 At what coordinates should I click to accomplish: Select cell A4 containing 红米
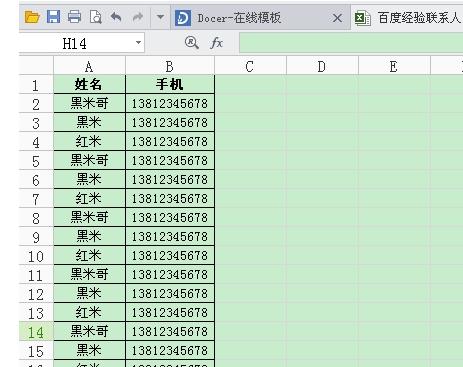click(89, 141)
